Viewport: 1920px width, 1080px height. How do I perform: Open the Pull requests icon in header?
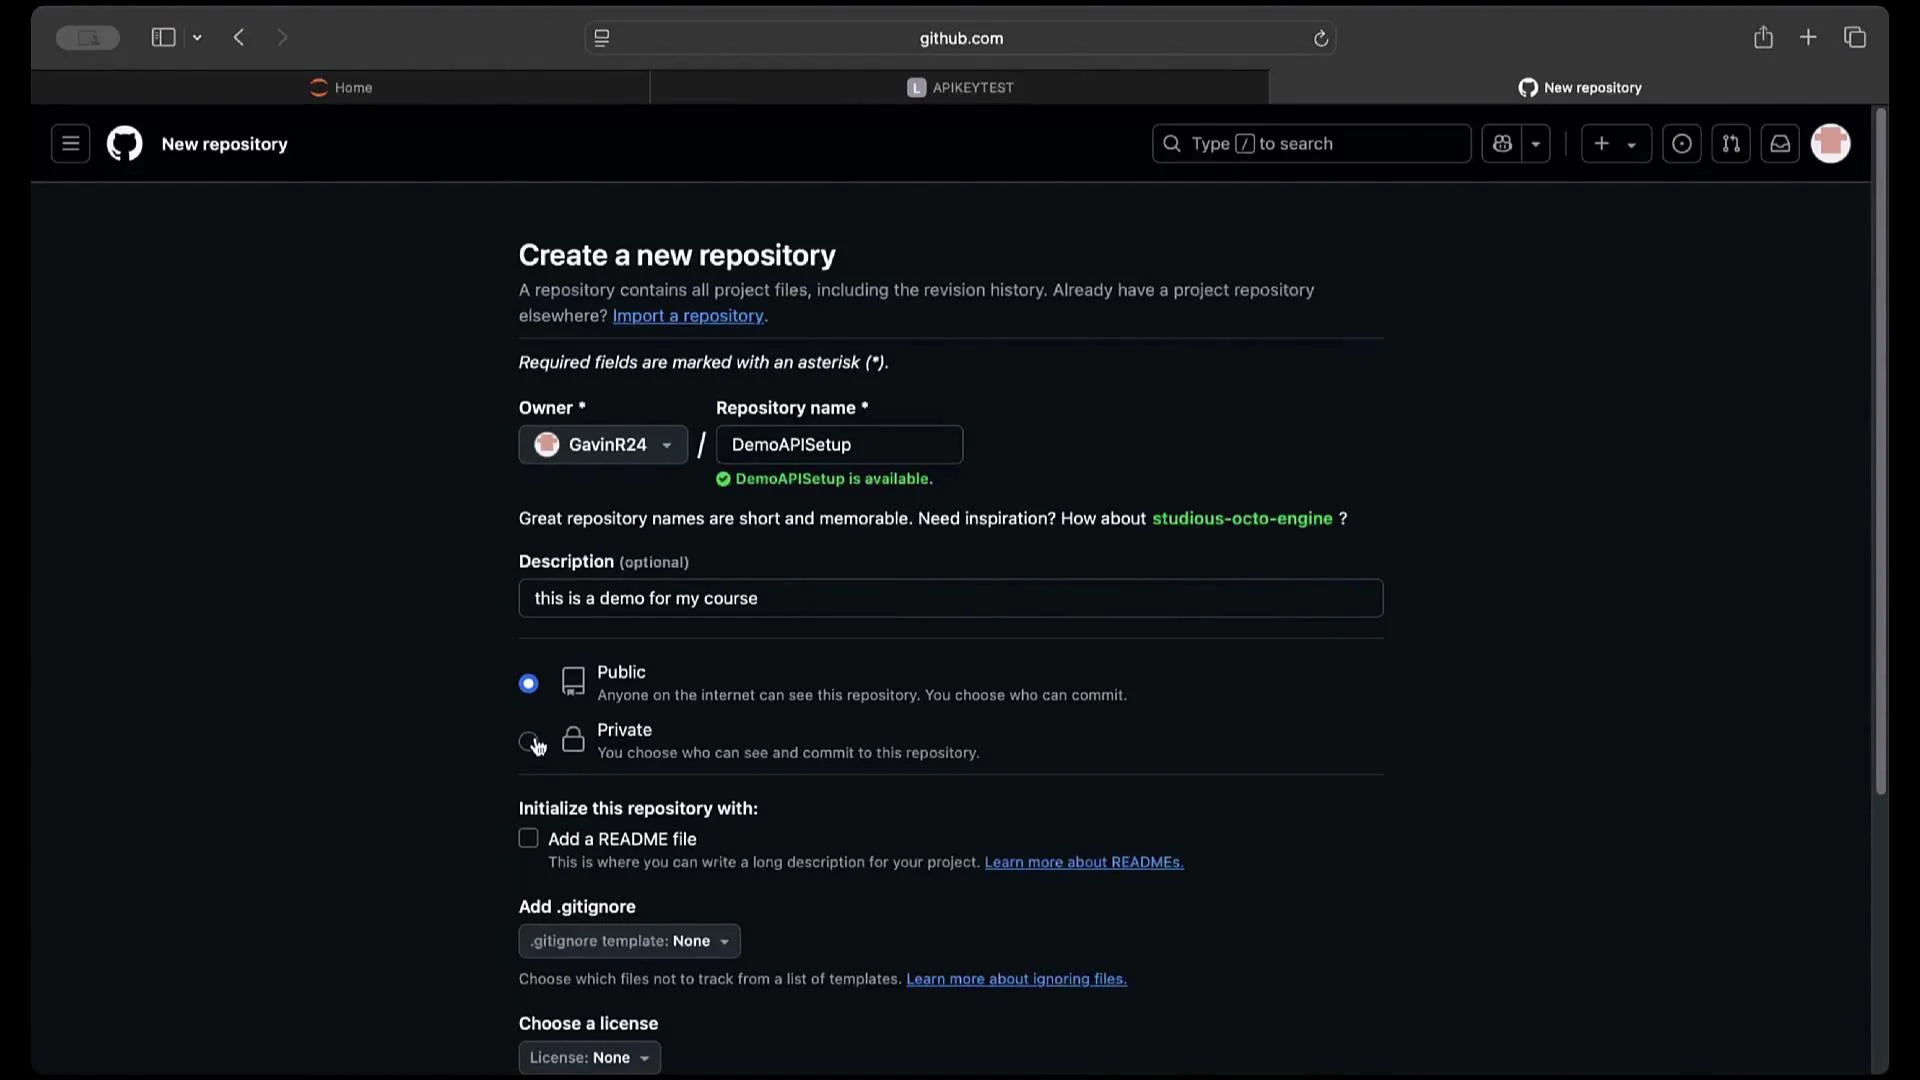(1731, 143)
